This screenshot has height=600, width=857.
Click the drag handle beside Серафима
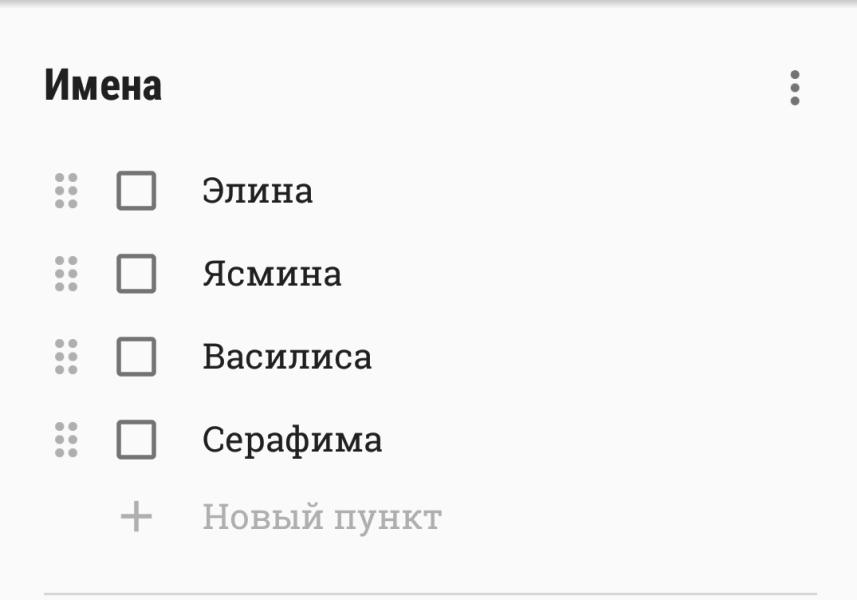coord(66,440)
